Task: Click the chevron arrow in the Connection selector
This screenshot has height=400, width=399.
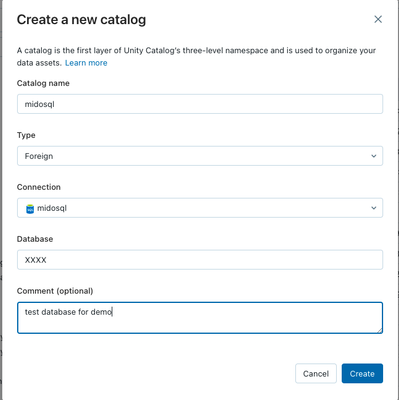Action: coord(374,208)
